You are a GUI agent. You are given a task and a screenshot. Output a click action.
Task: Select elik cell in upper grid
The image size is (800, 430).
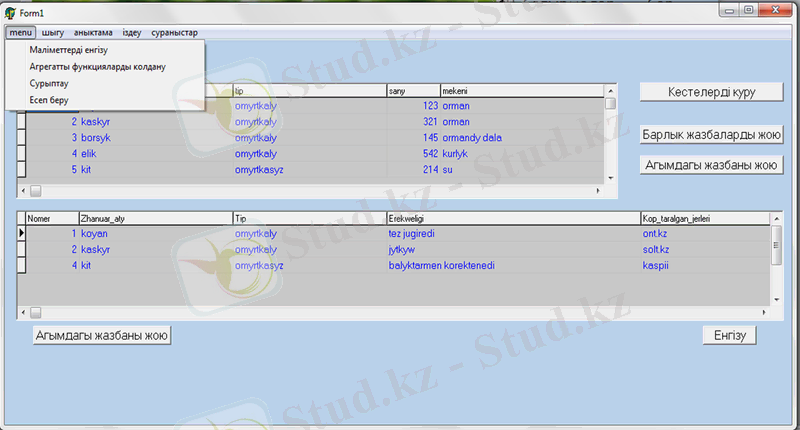[156, 154]
